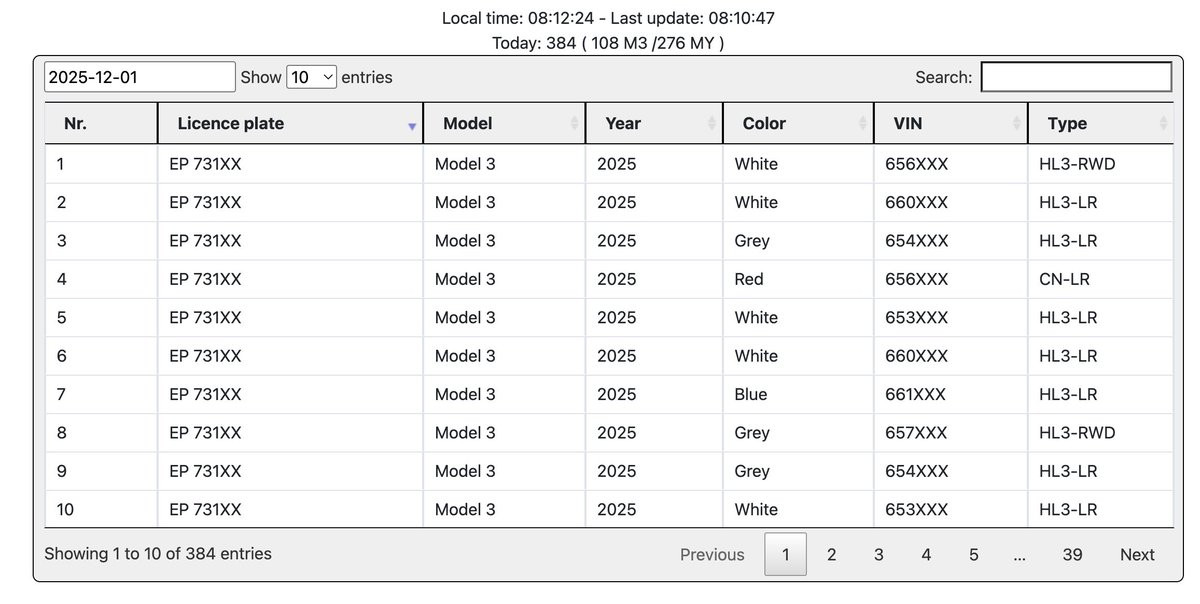Jump to last page 39

pos(1072,554)
